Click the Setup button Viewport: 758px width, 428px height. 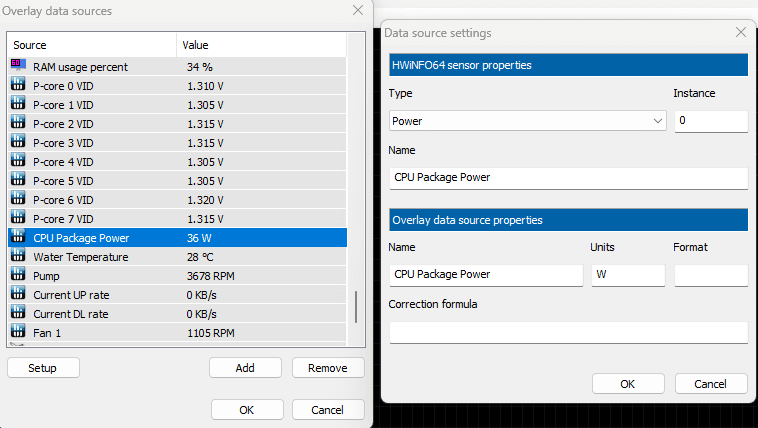43,368
